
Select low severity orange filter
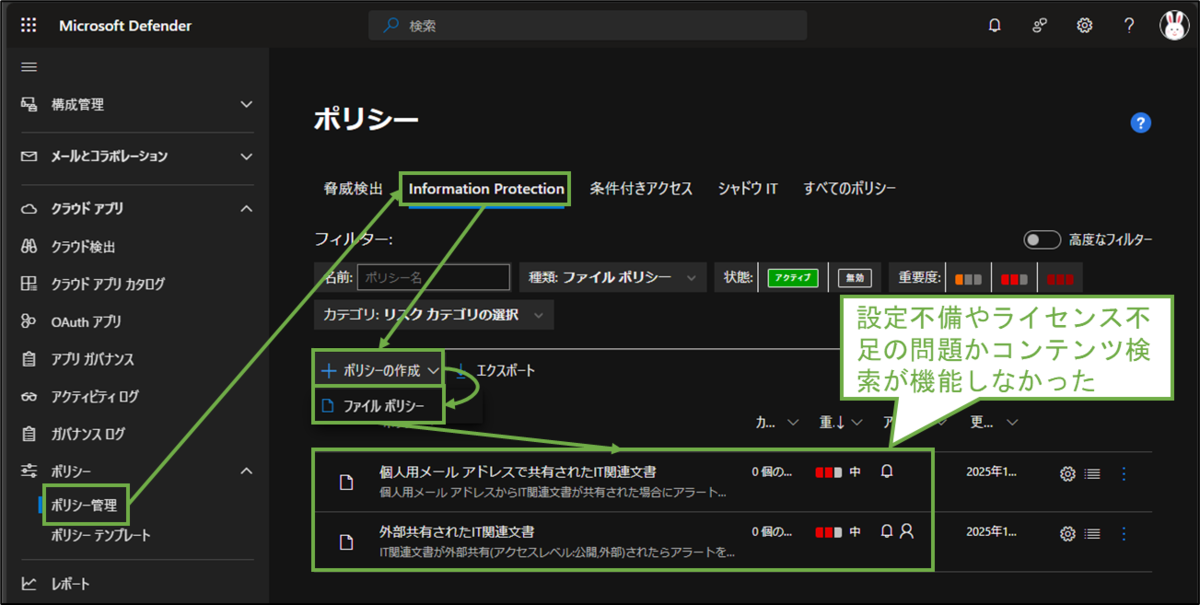[968, 279]
